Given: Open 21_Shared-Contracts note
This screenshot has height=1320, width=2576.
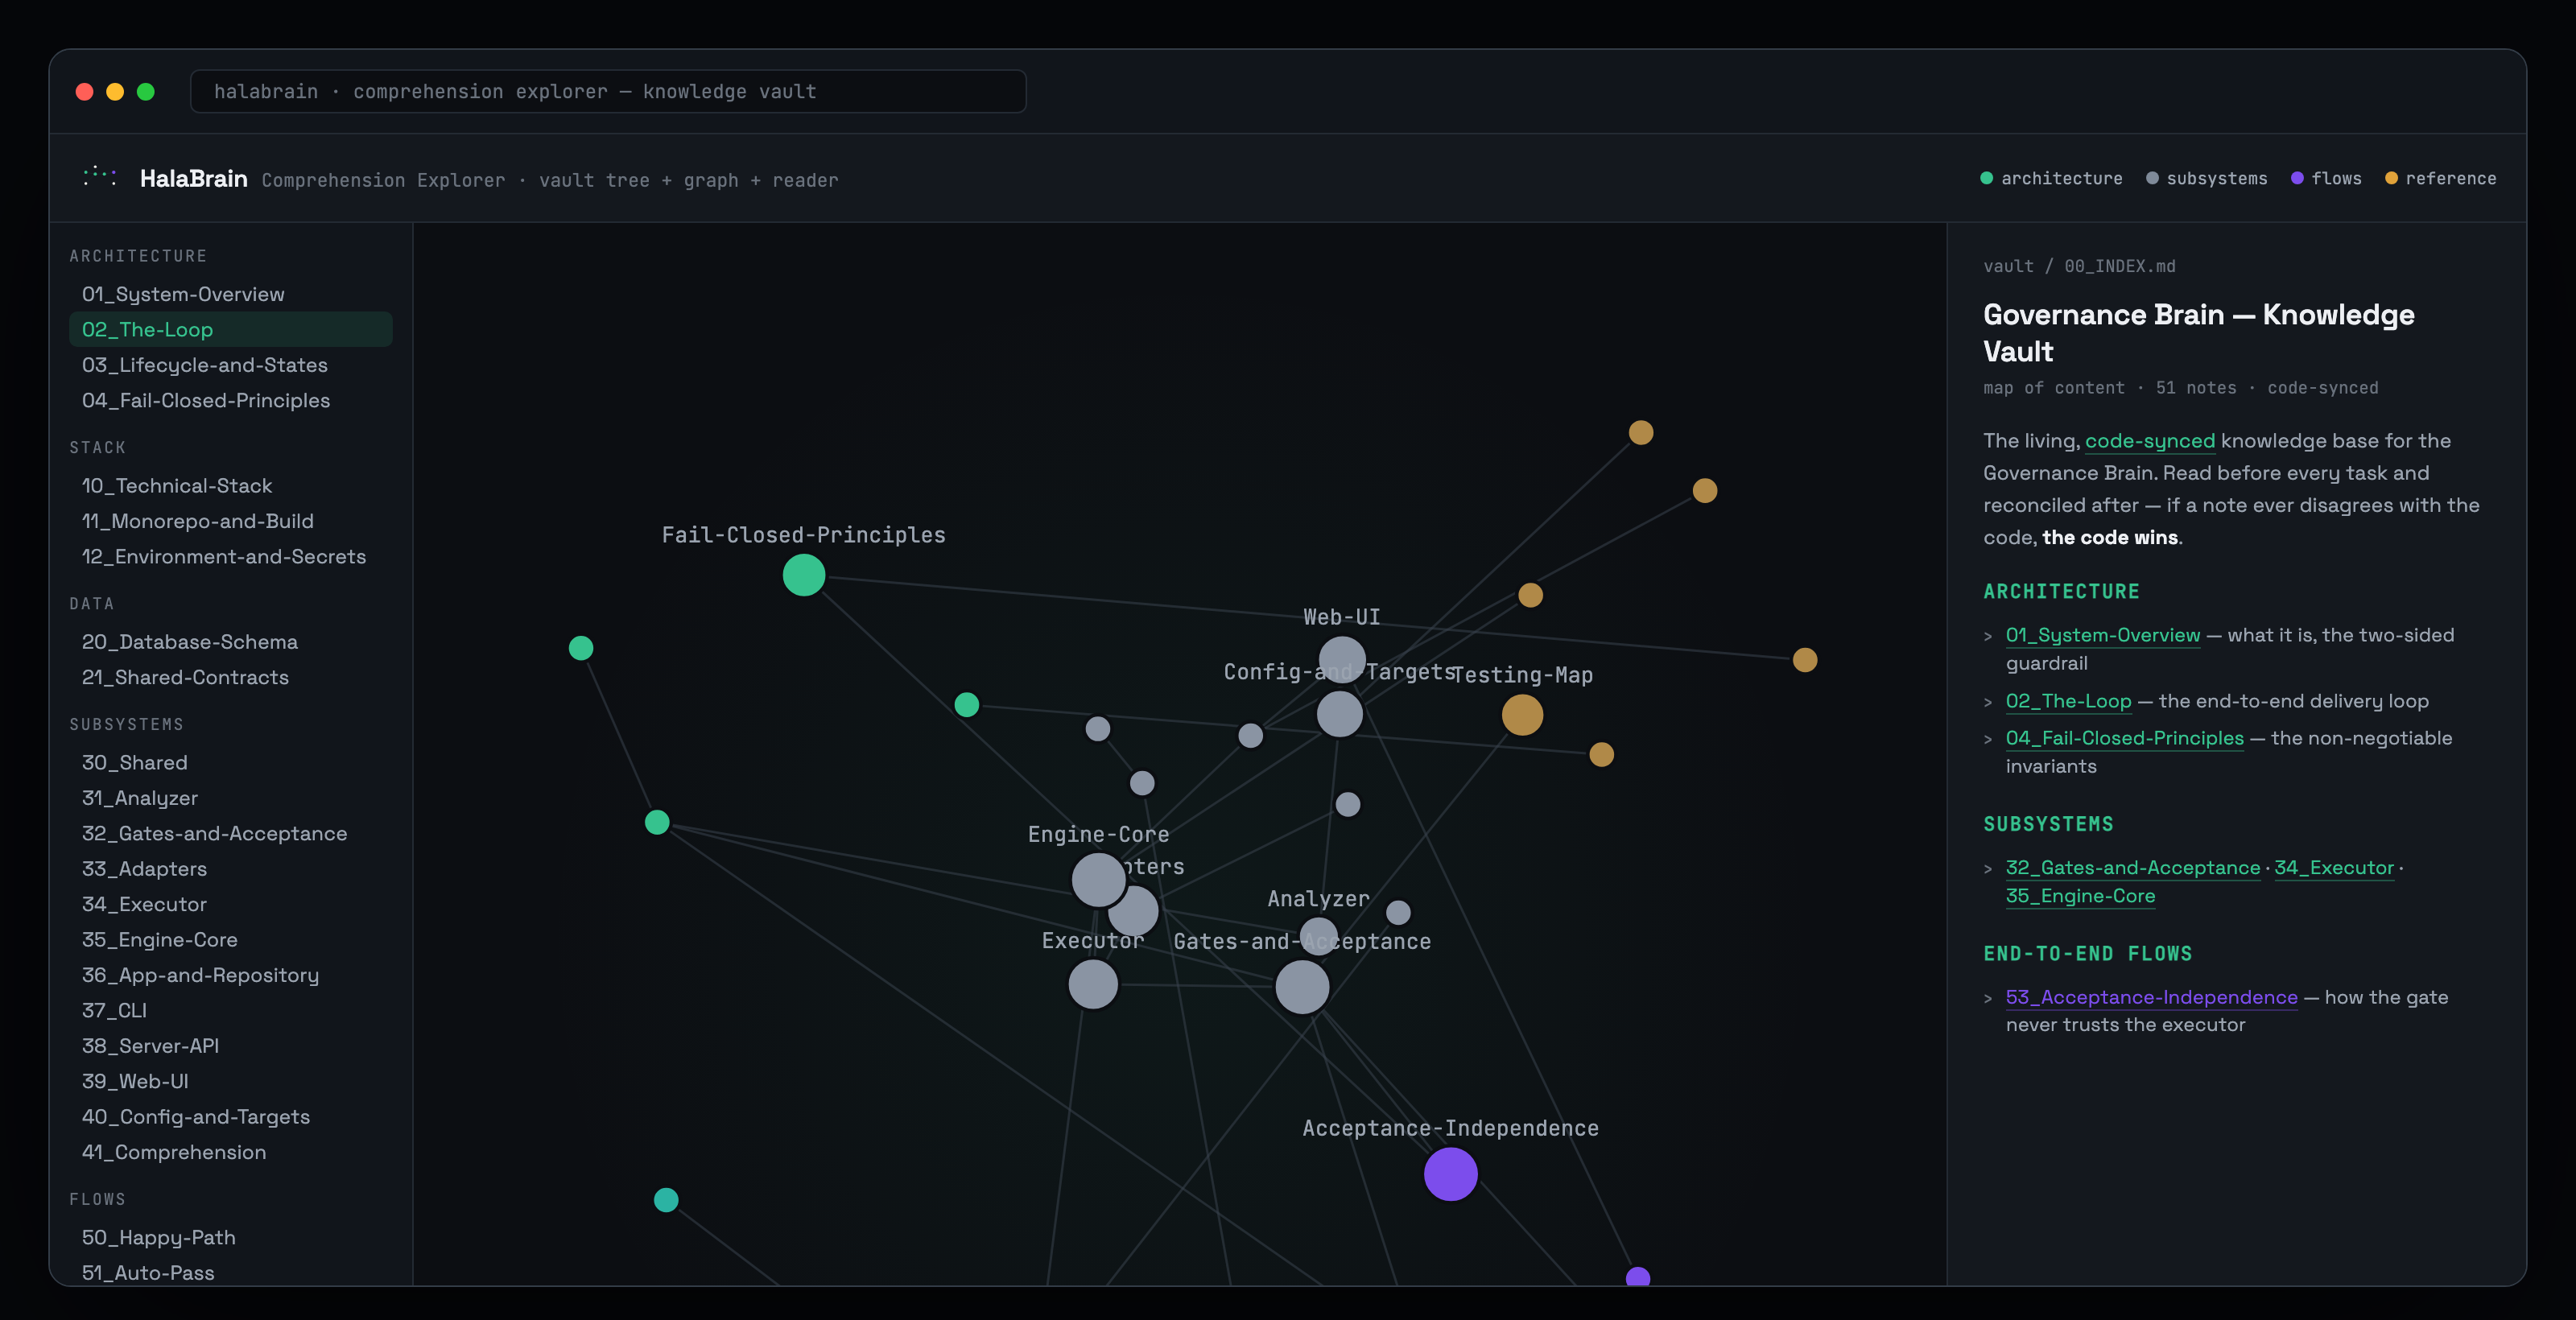Looking at the screenshot, I should click(x=231, y=677).
